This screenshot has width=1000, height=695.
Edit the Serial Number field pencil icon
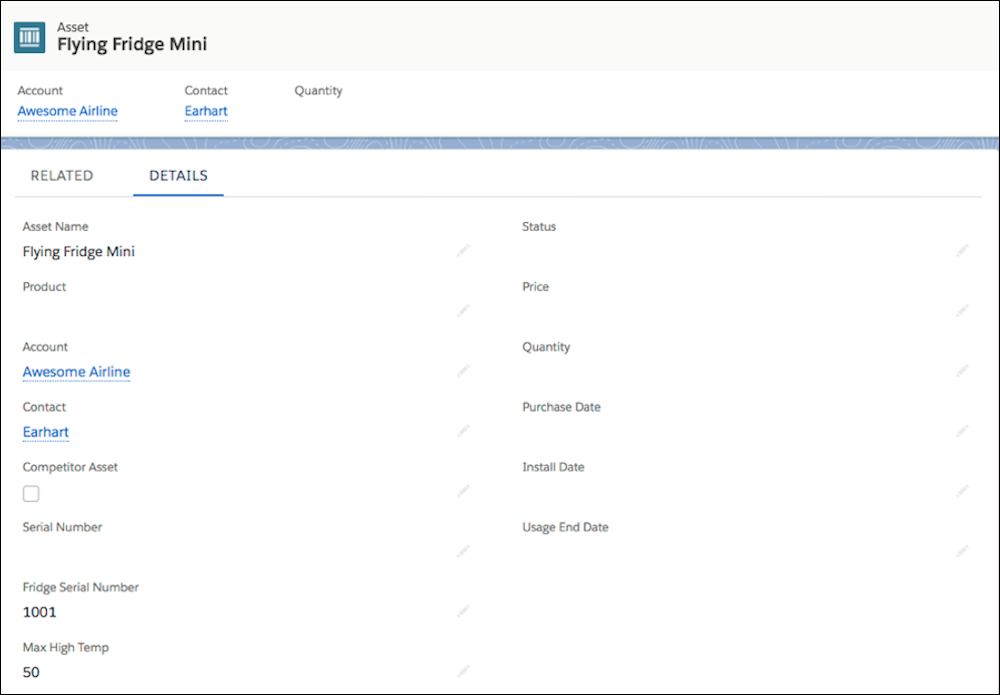[464, 550]
